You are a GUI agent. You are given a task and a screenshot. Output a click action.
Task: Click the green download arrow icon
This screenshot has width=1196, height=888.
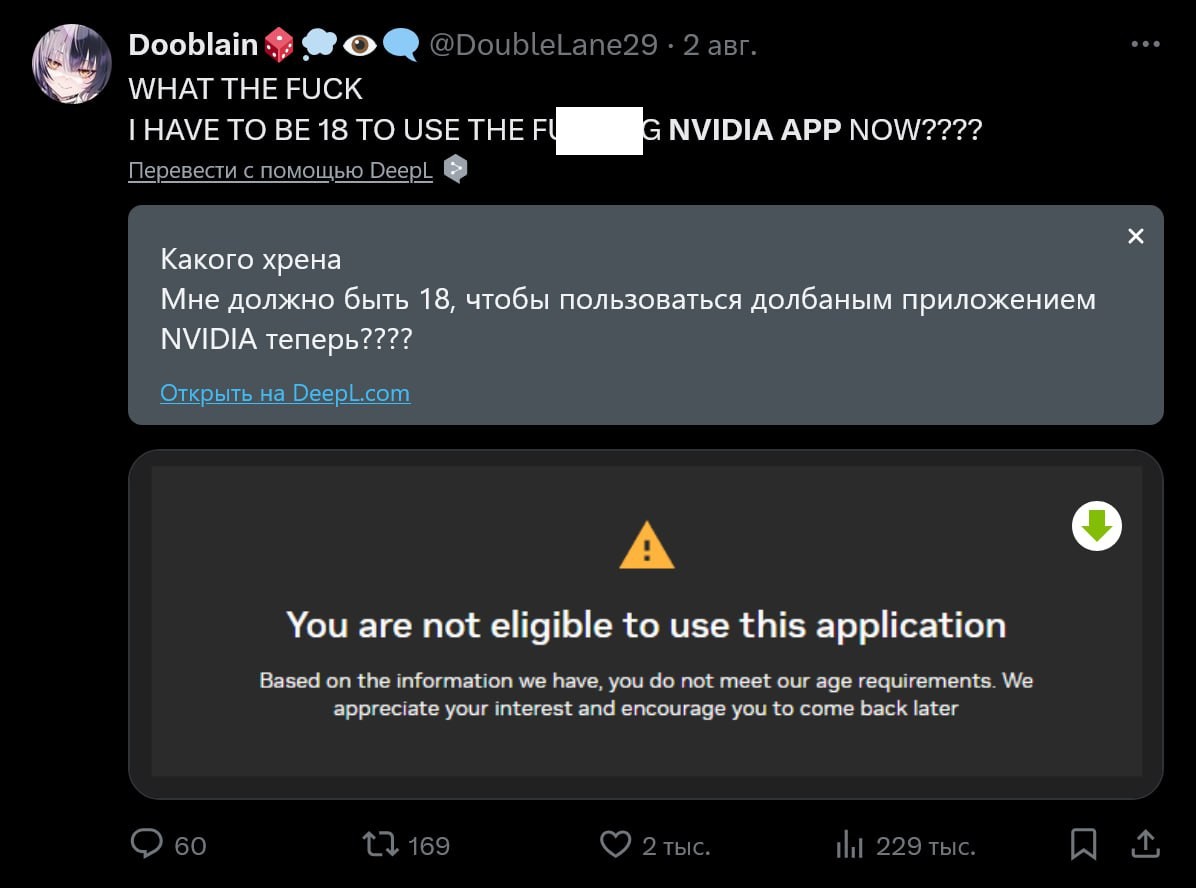click(1097, 525)
